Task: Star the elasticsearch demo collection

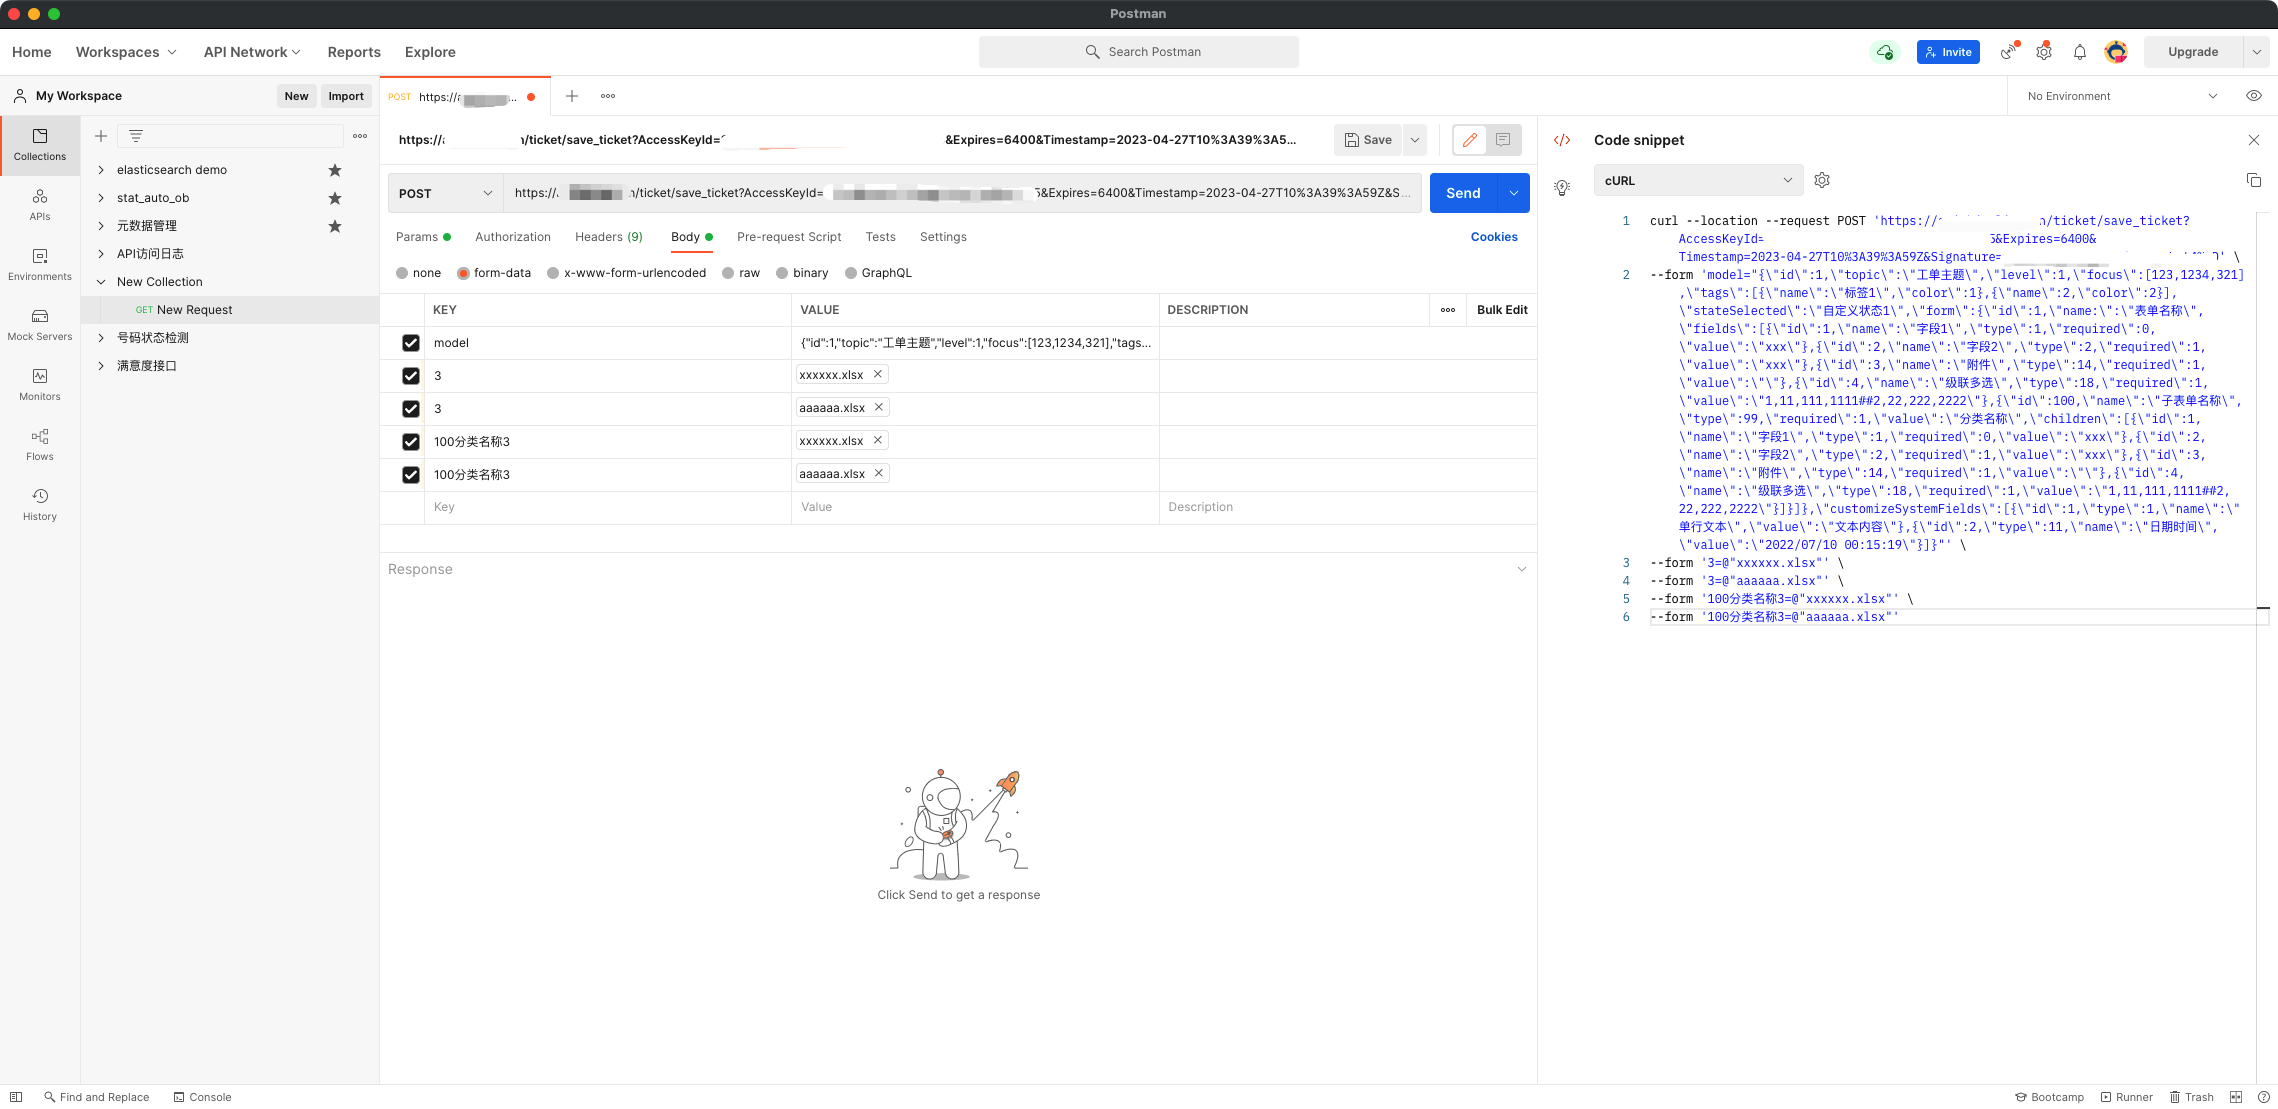Action: click(335, 170)
